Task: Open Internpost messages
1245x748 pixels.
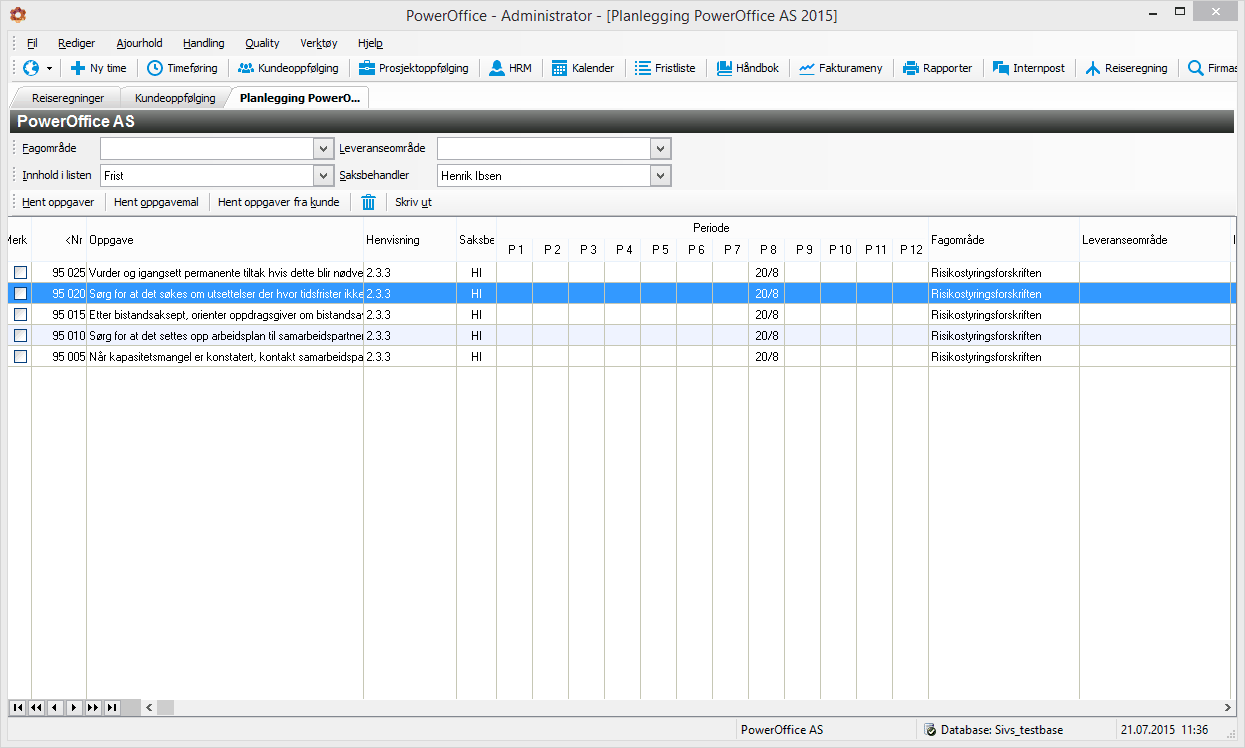Action: 1028,68
